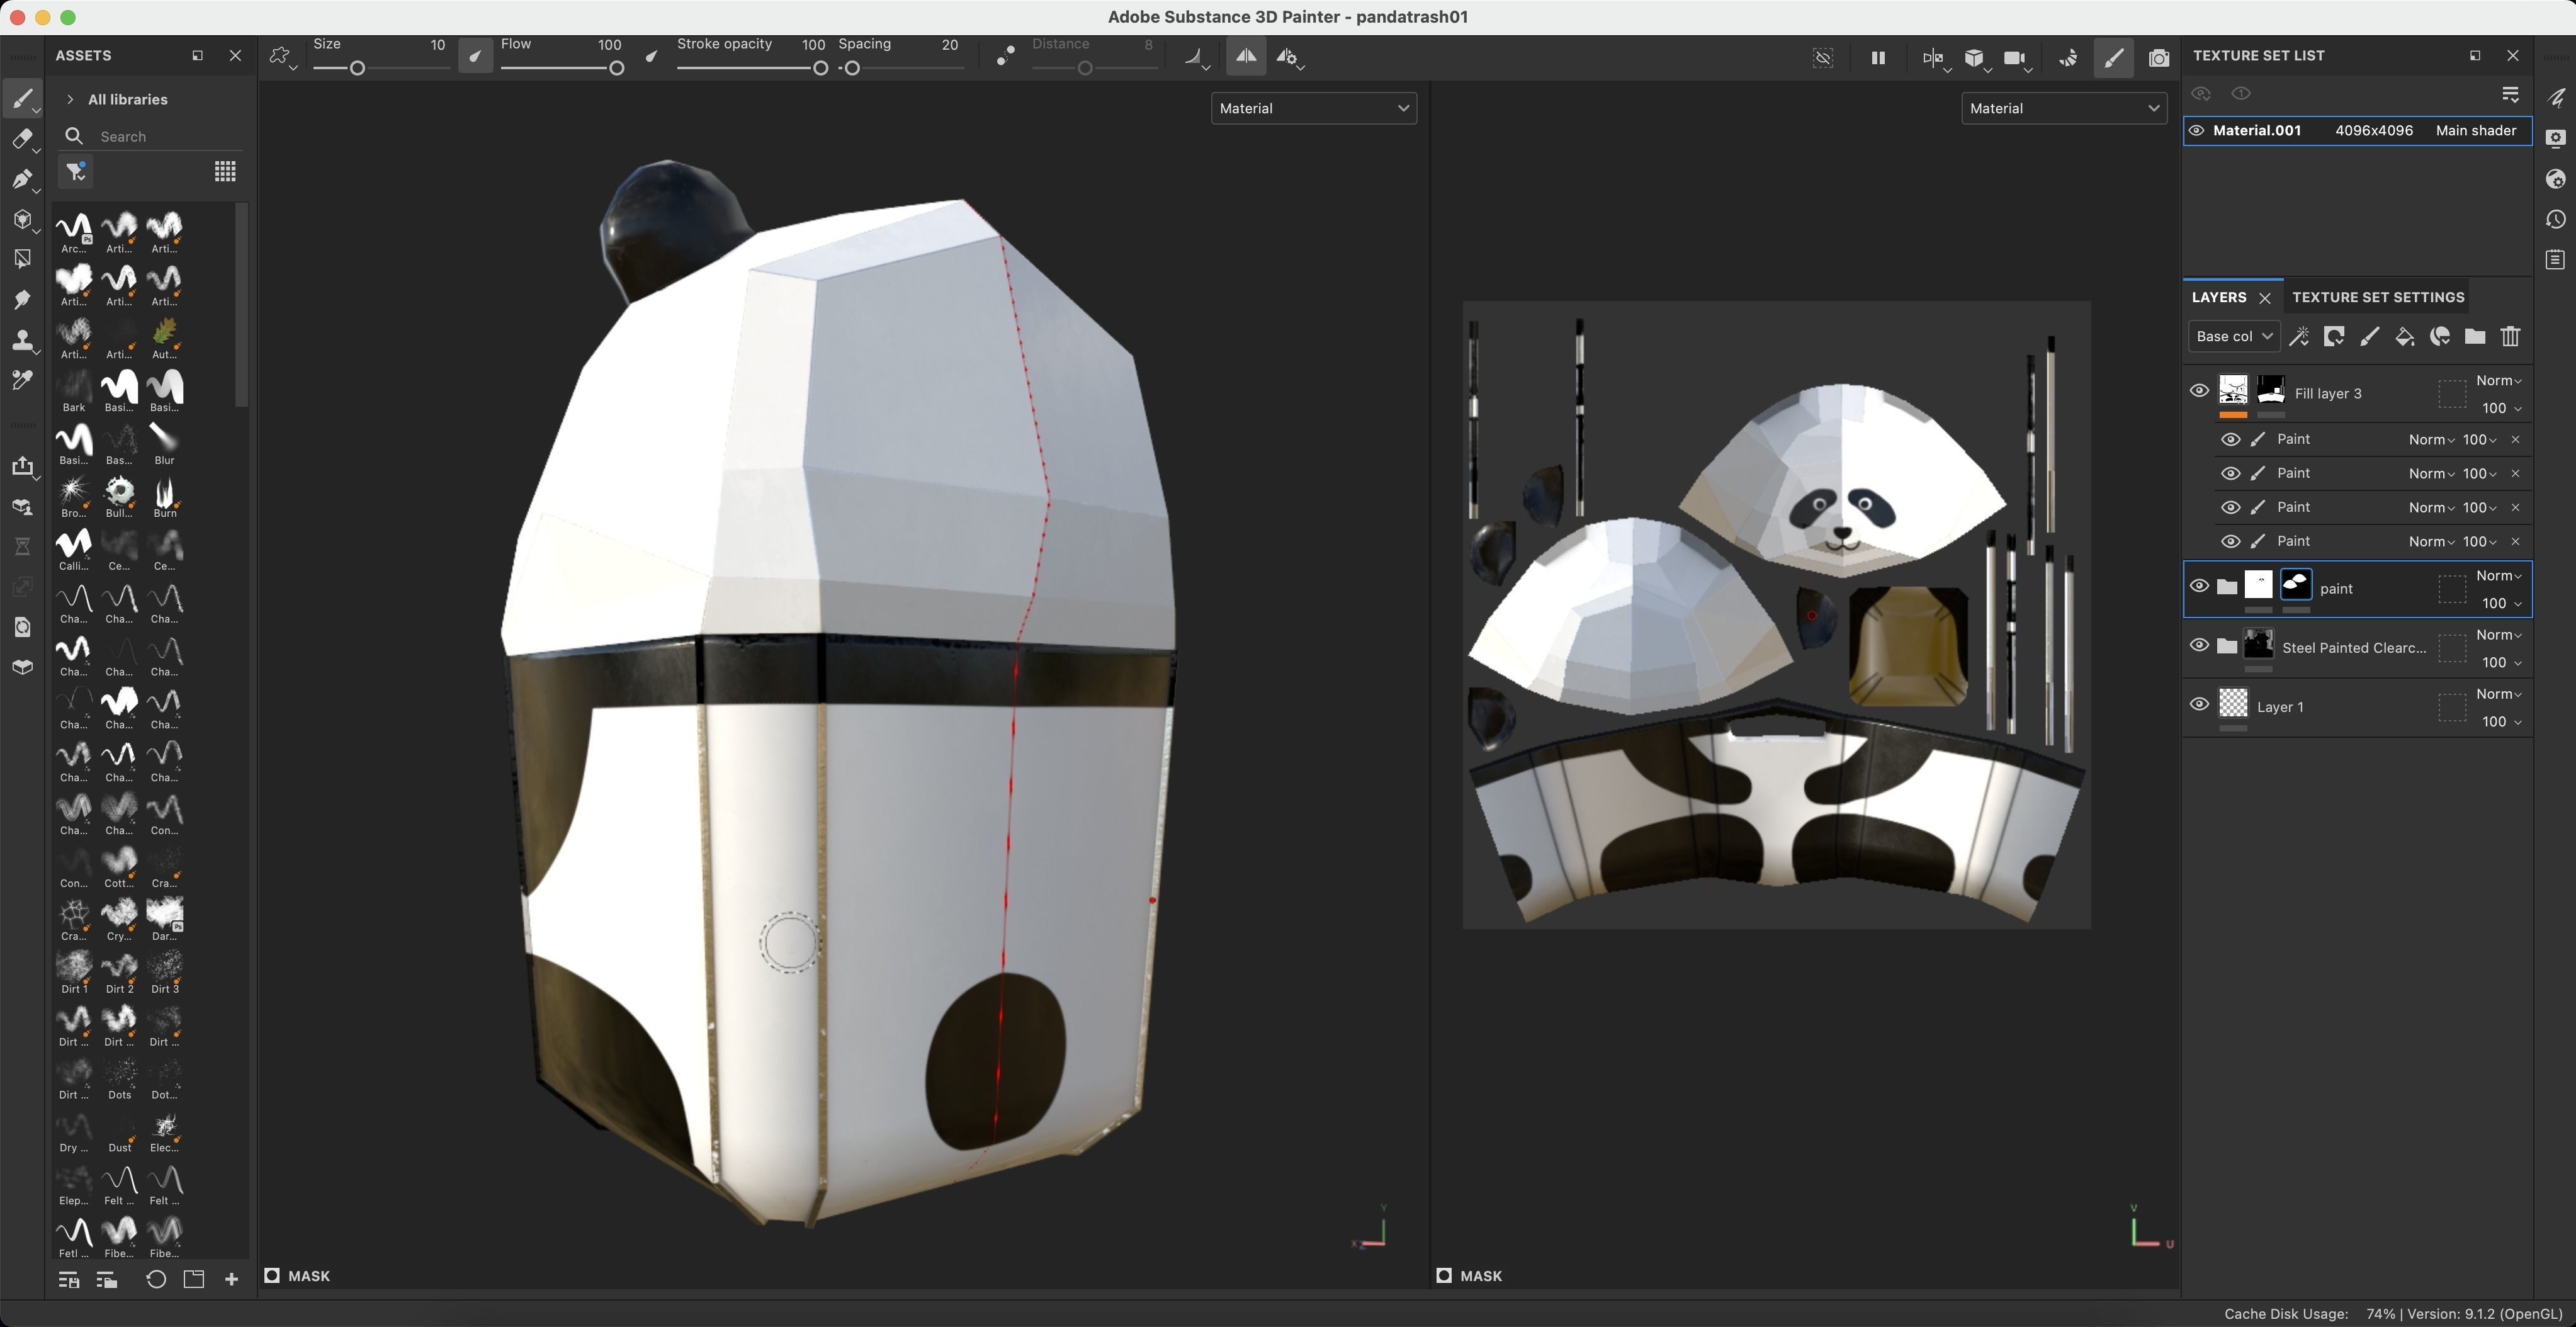Toggle visibility of third Paint effect
2576x1327 pixels.
2230,507
